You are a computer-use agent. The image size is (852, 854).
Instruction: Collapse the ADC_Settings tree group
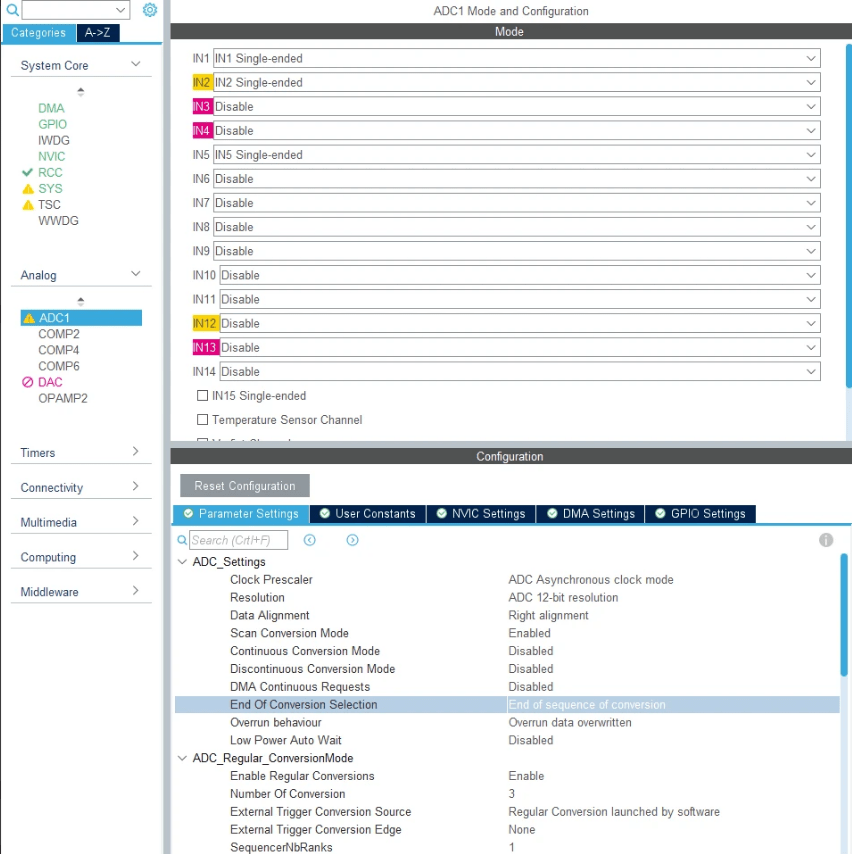pos(182,562)
